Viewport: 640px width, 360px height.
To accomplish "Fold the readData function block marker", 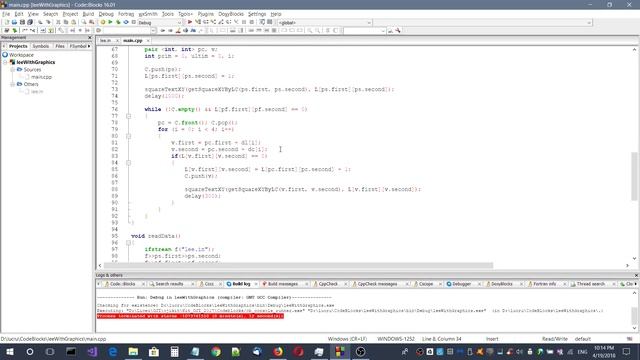I will click(128, 243).
